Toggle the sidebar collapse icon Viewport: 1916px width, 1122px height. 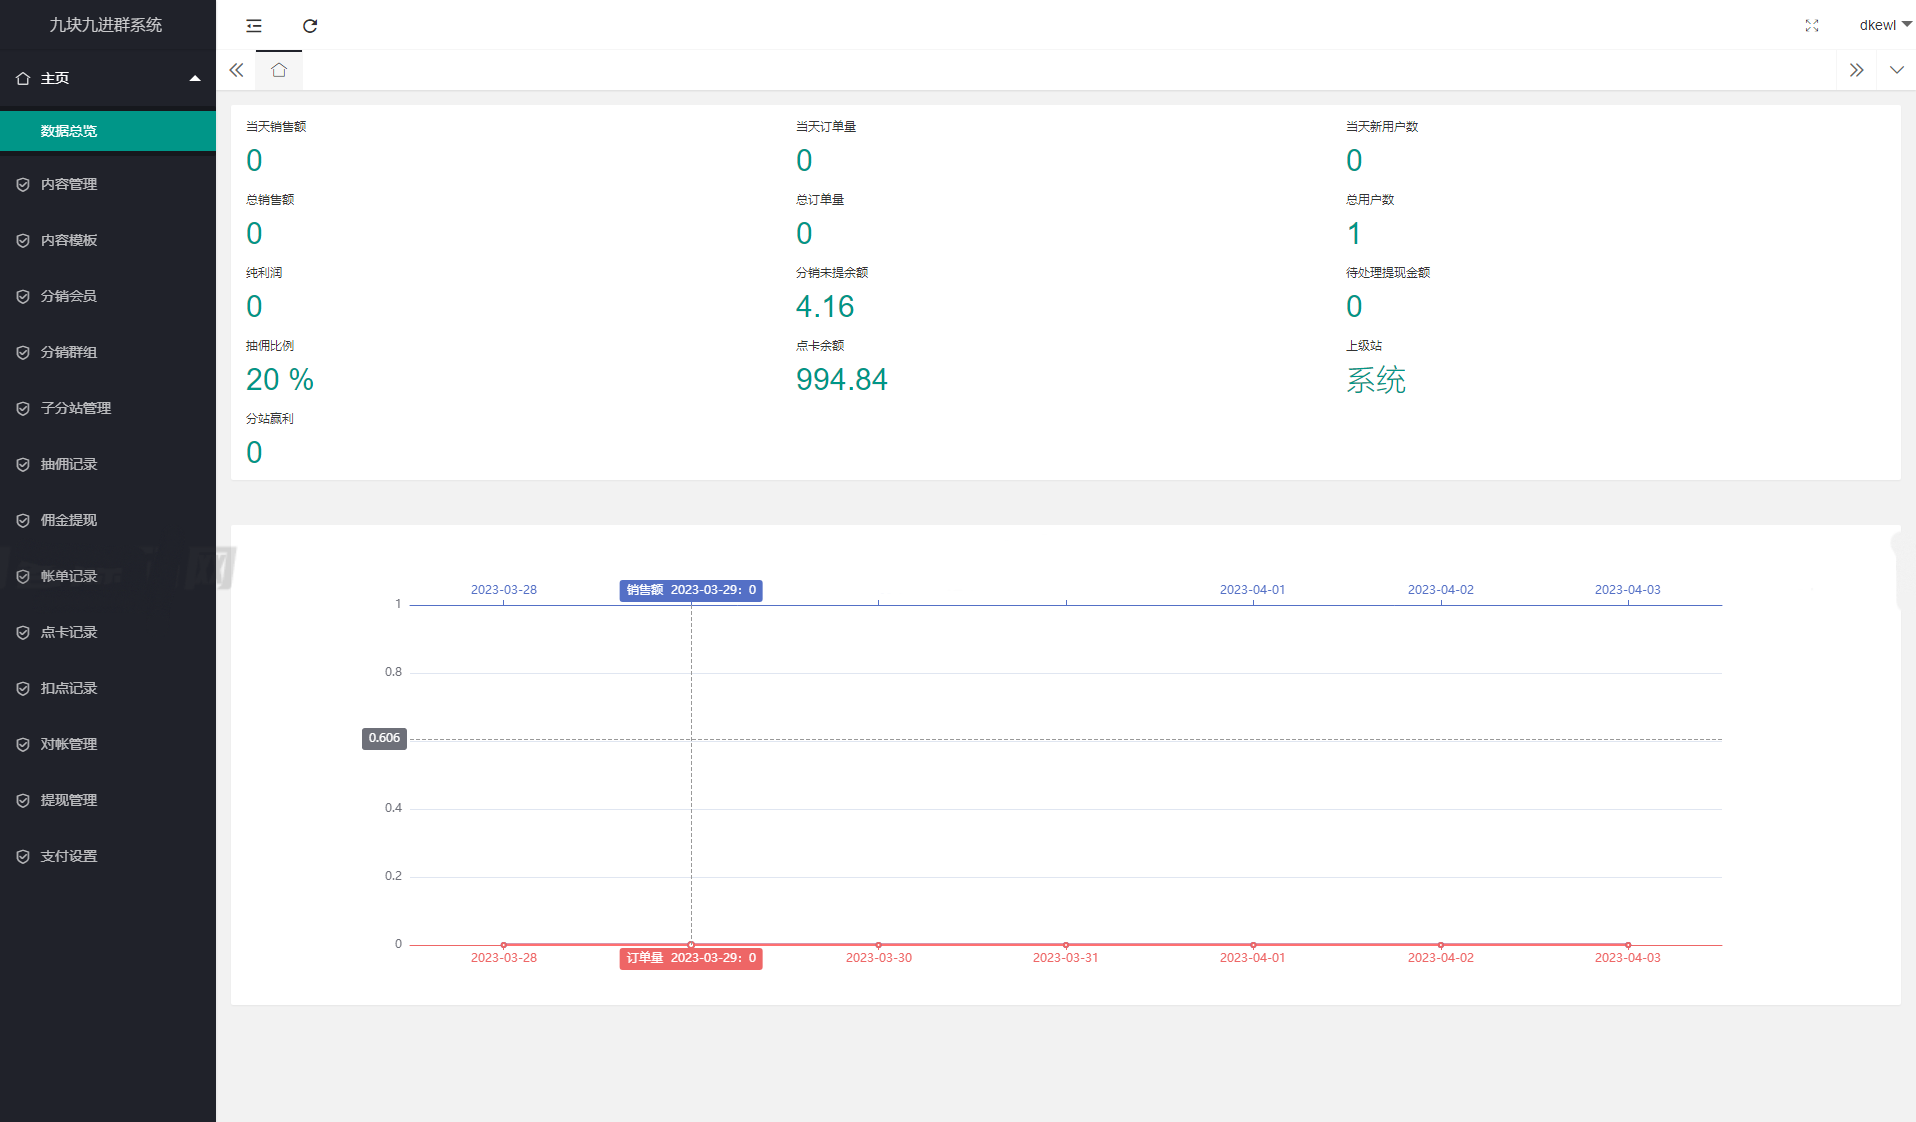tap(254, 26)
